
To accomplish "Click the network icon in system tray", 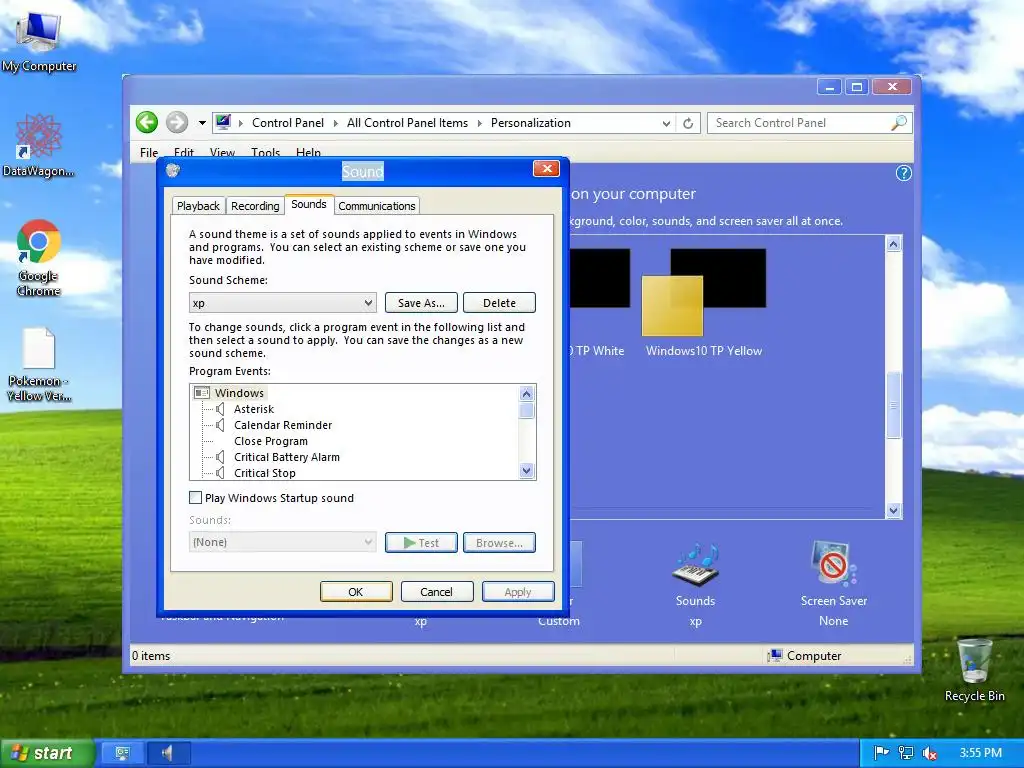I will tap(906, 753).
